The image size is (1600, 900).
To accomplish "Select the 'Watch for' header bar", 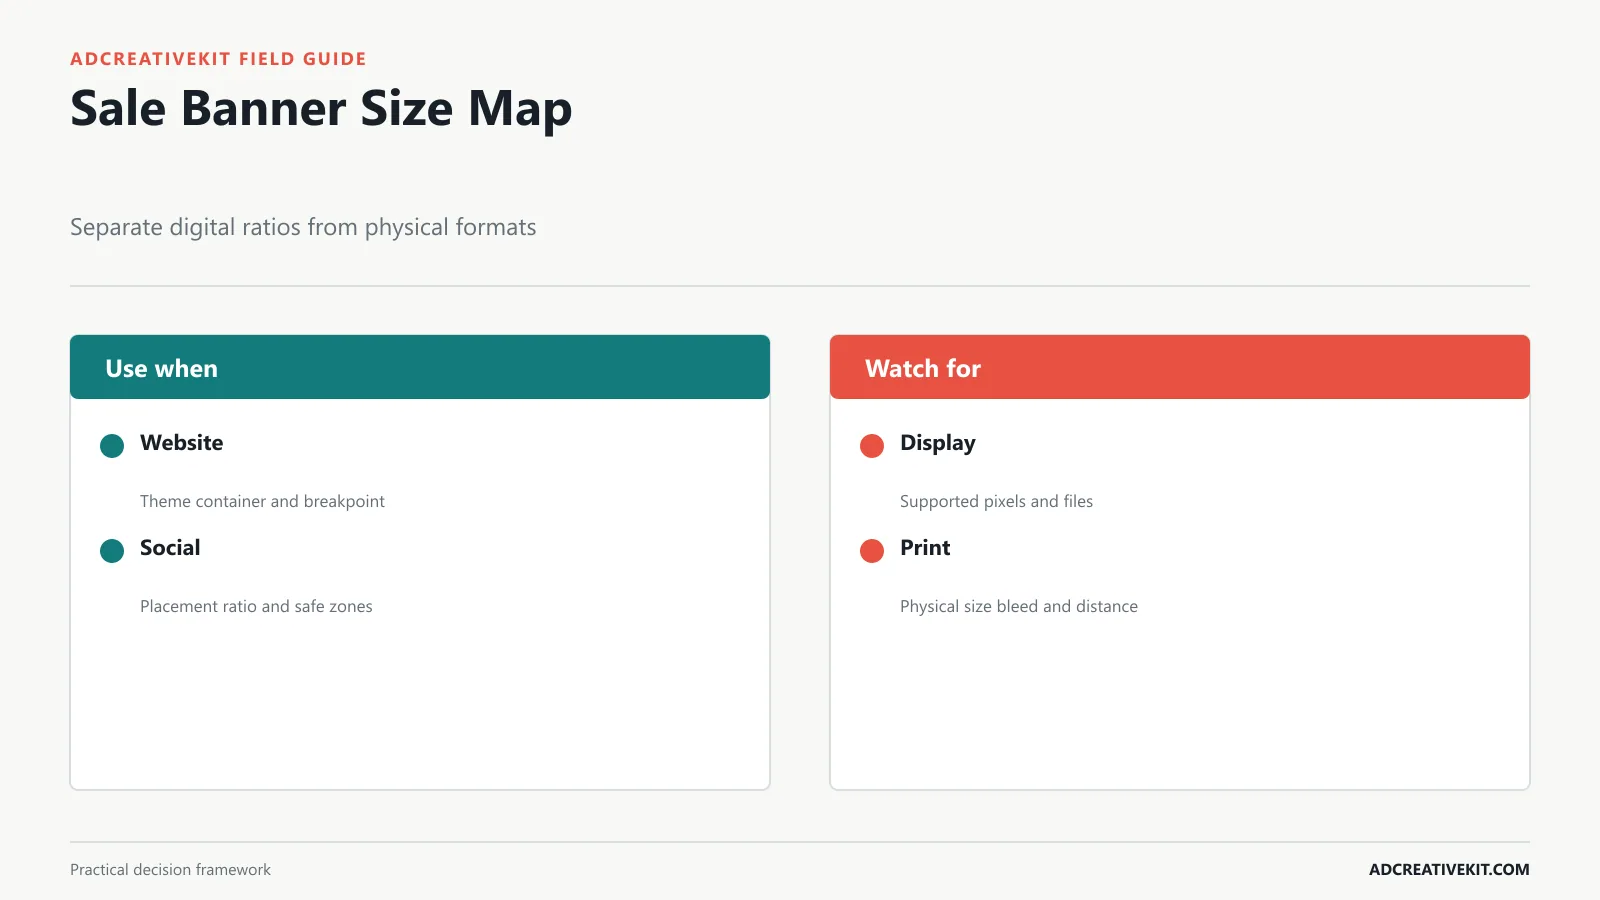I will click(x=1180, y=367).
